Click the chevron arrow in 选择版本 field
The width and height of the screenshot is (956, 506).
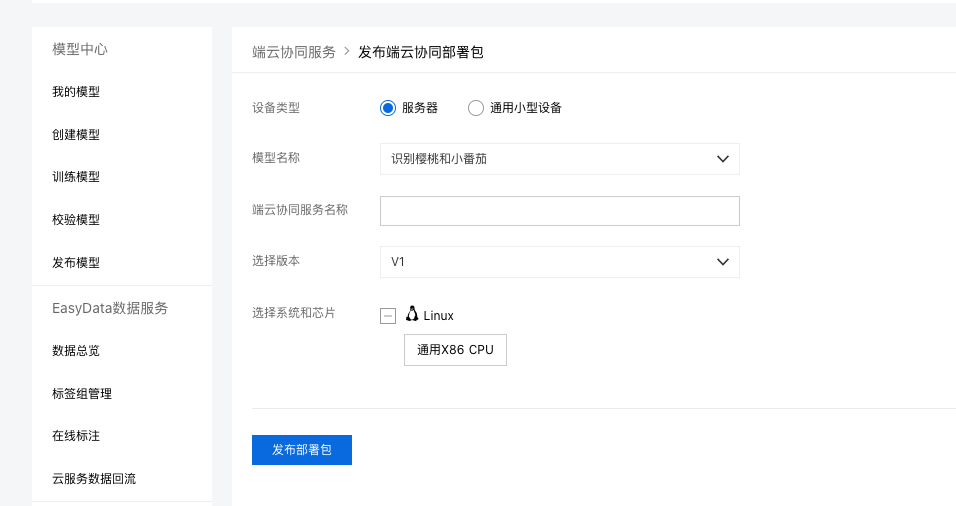tap(722, 262)
